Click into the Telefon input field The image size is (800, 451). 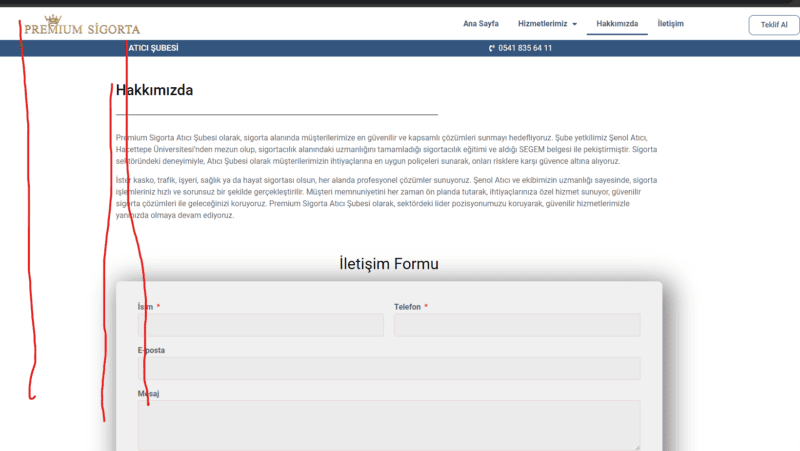[x=517, y=325]
